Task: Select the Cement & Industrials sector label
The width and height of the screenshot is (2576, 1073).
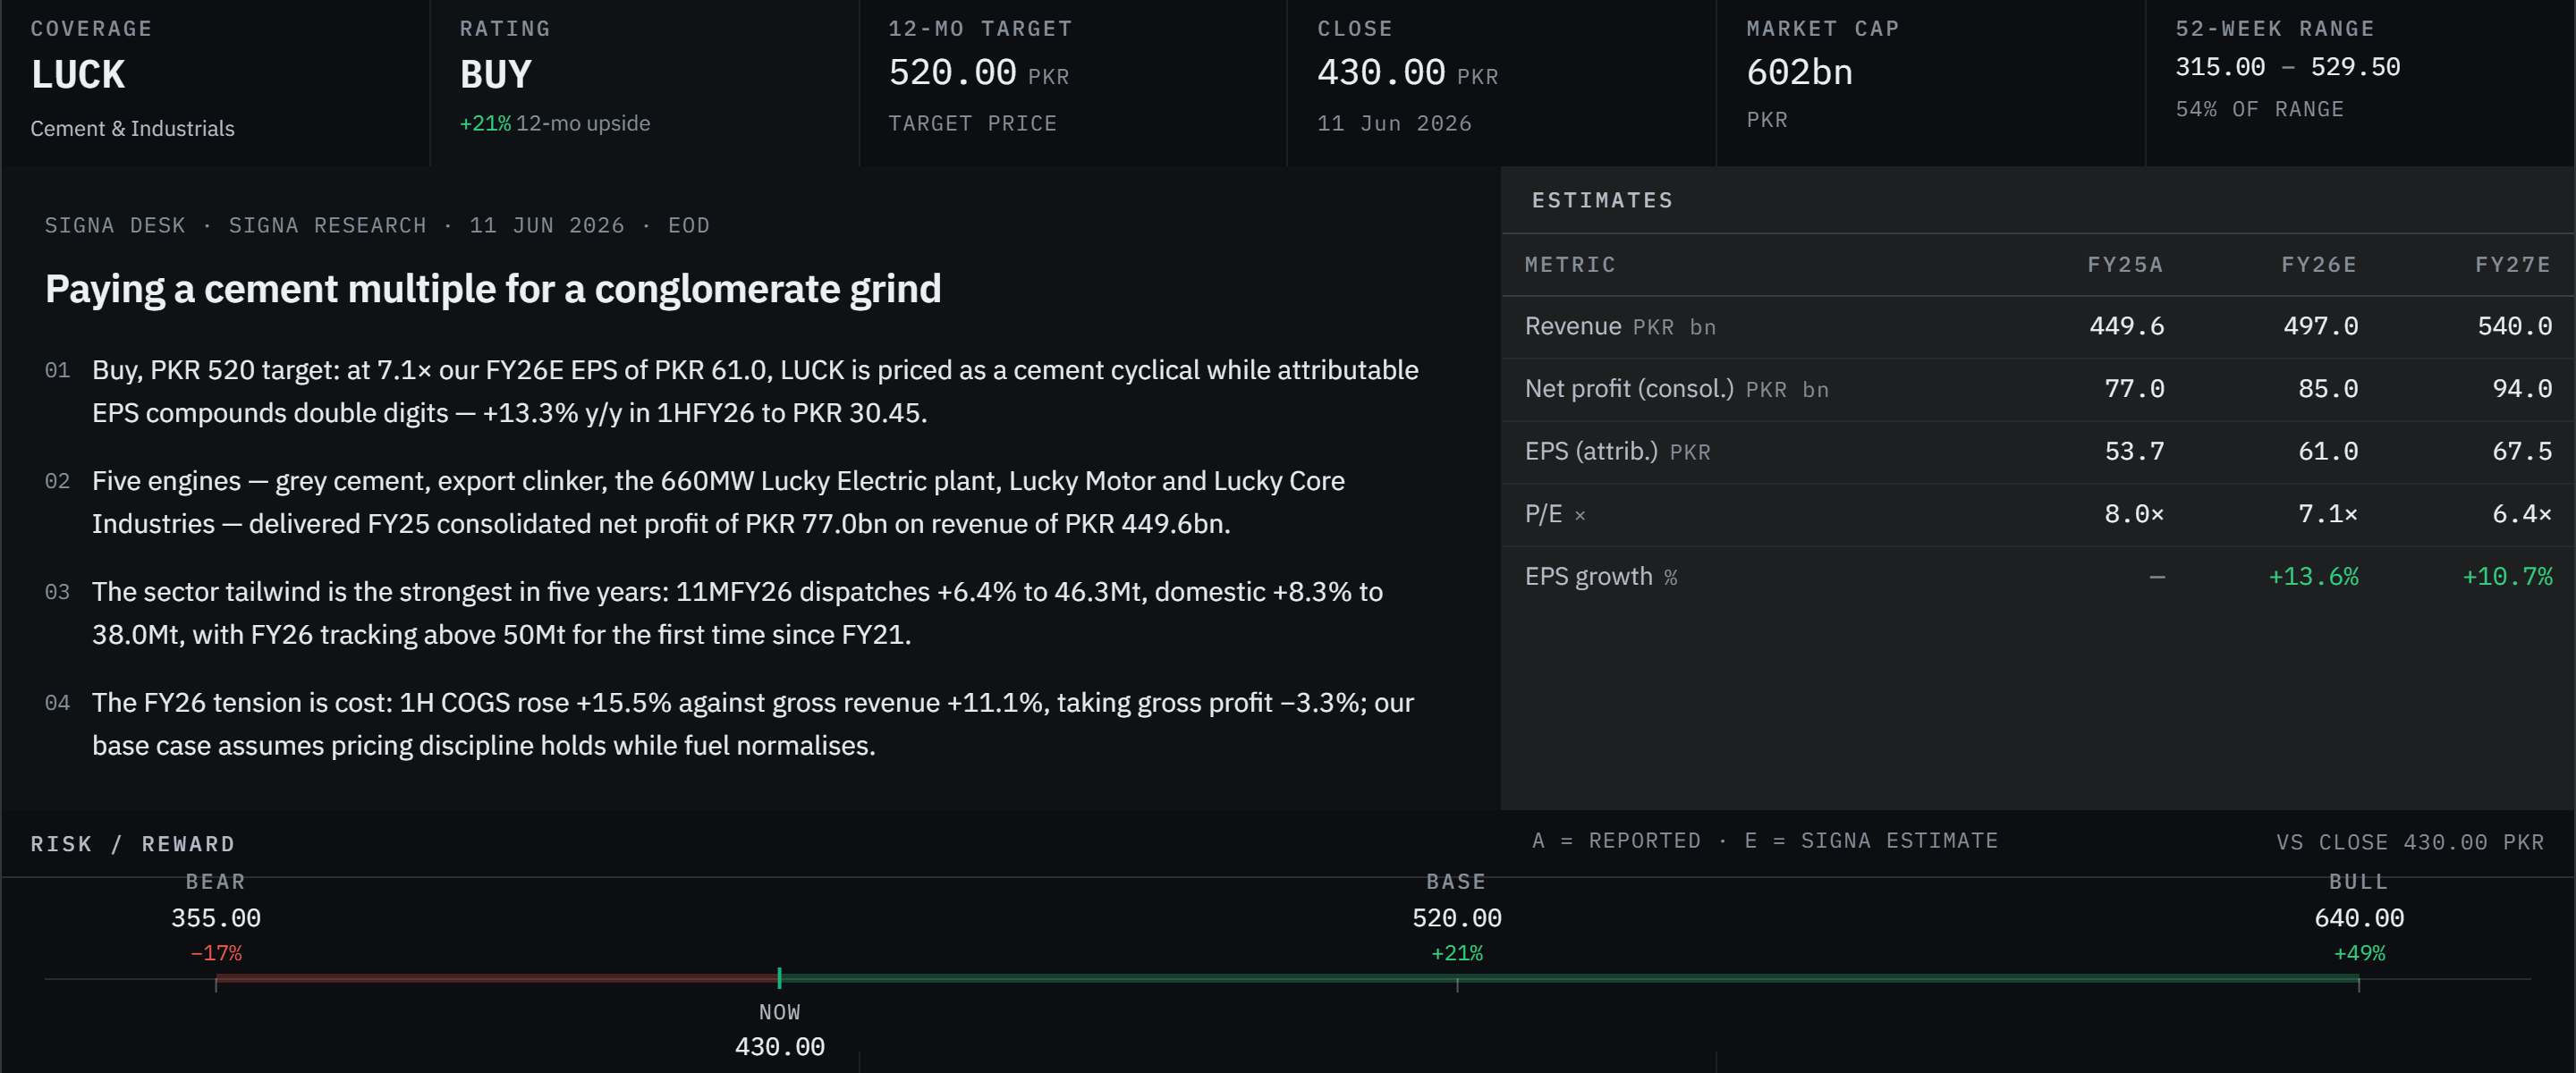Action: coord(132,129)
